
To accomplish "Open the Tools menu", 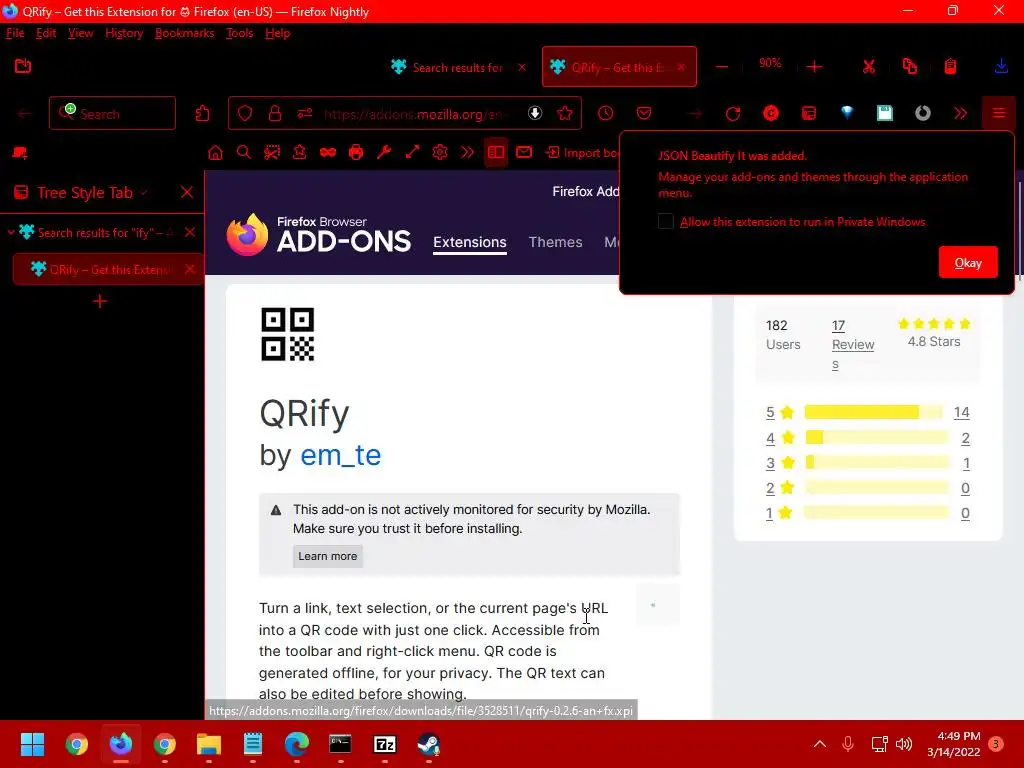I will tap(240, 33).
